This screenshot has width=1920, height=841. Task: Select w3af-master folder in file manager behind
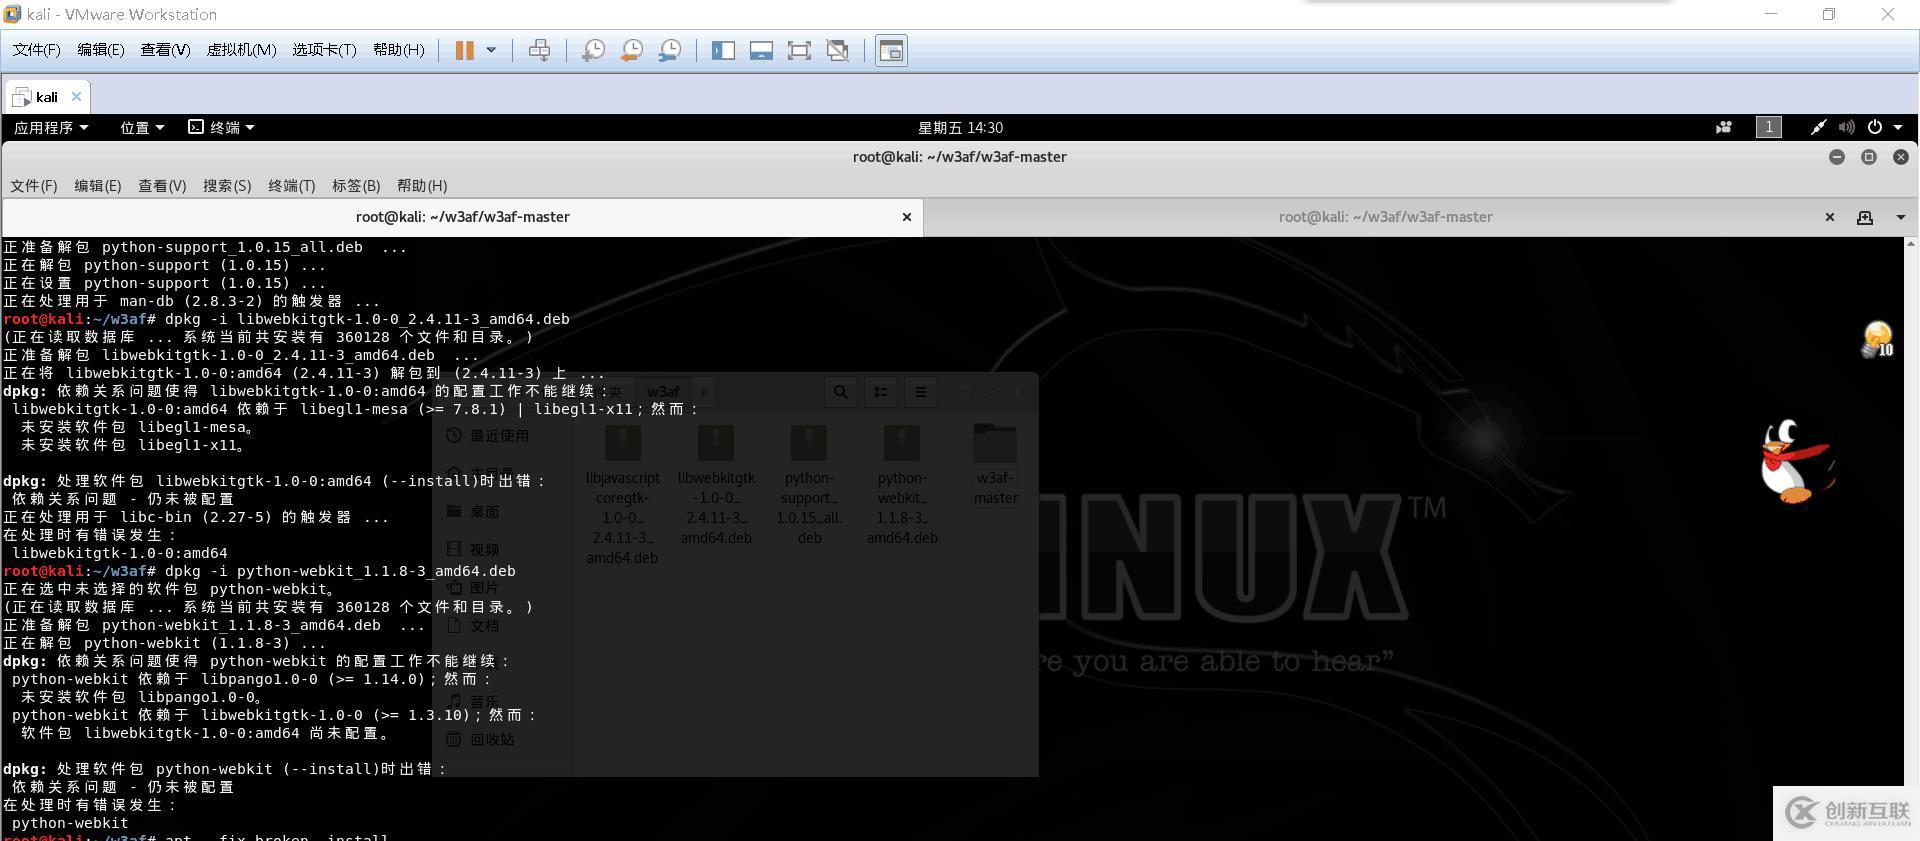pos(995,464)
